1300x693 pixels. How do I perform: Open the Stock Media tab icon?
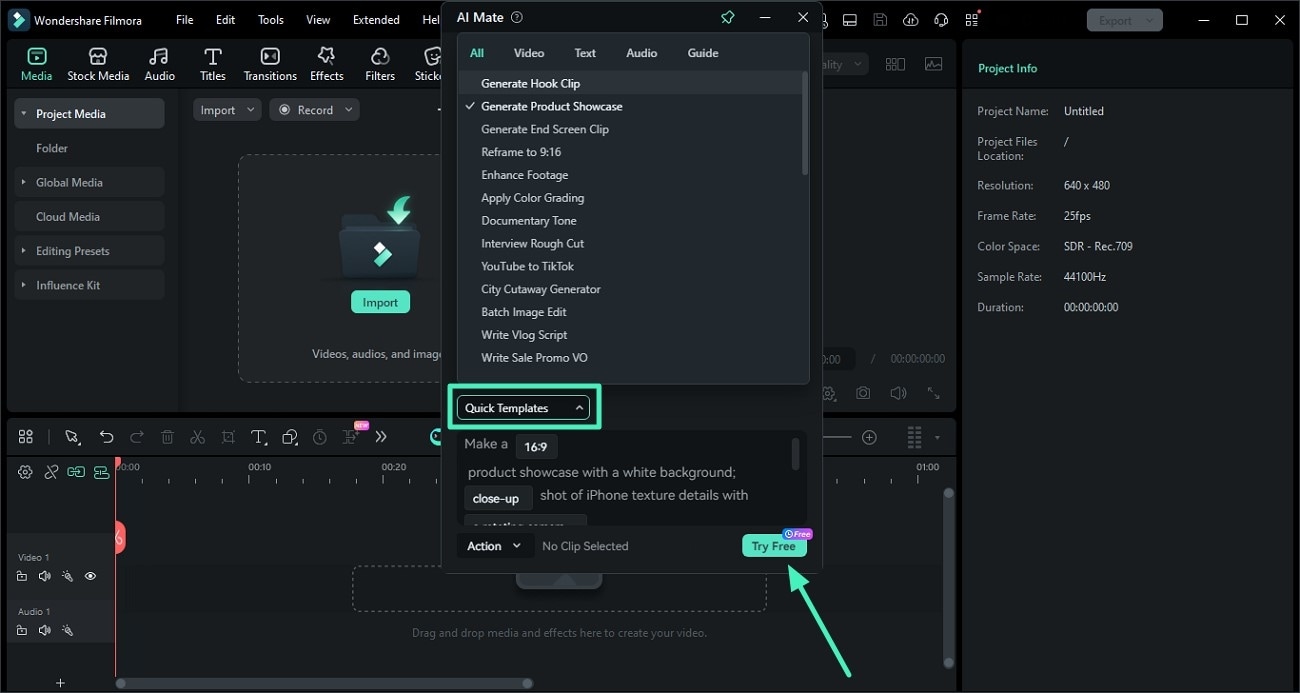pos(98,56)
